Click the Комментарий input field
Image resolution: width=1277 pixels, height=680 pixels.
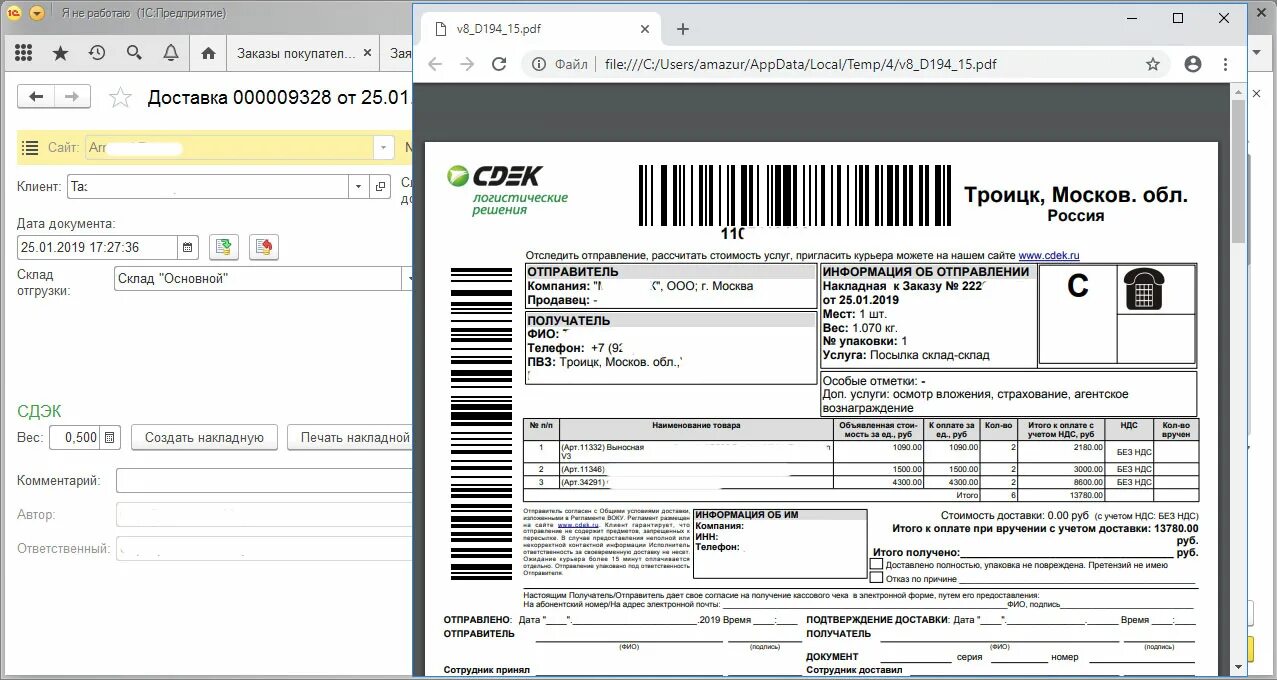click(x=265, y=480)
